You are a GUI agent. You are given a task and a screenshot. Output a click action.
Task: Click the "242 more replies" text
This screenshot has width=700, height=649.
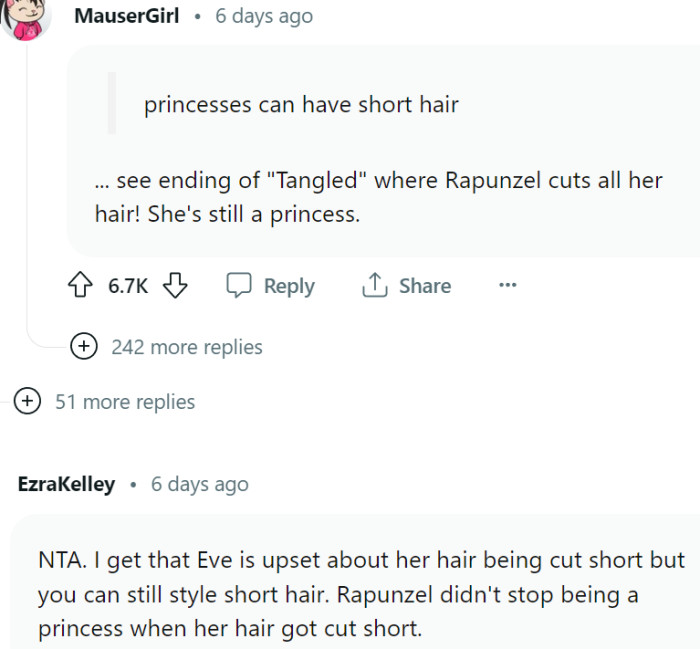187,347
